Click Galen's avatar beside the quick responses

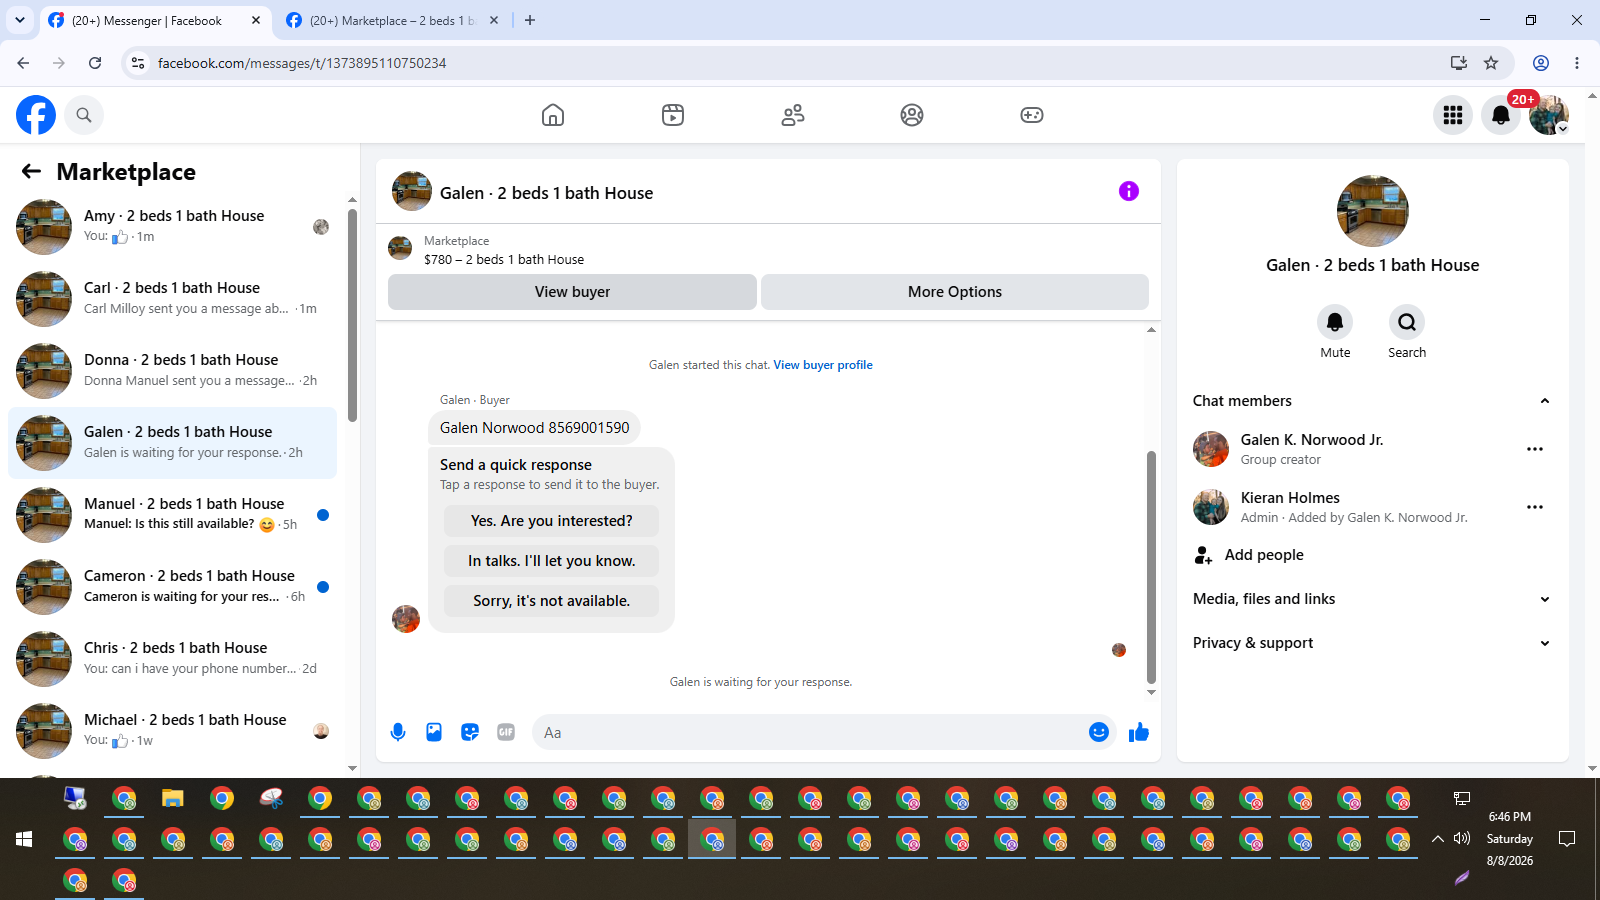coord(406,619)
